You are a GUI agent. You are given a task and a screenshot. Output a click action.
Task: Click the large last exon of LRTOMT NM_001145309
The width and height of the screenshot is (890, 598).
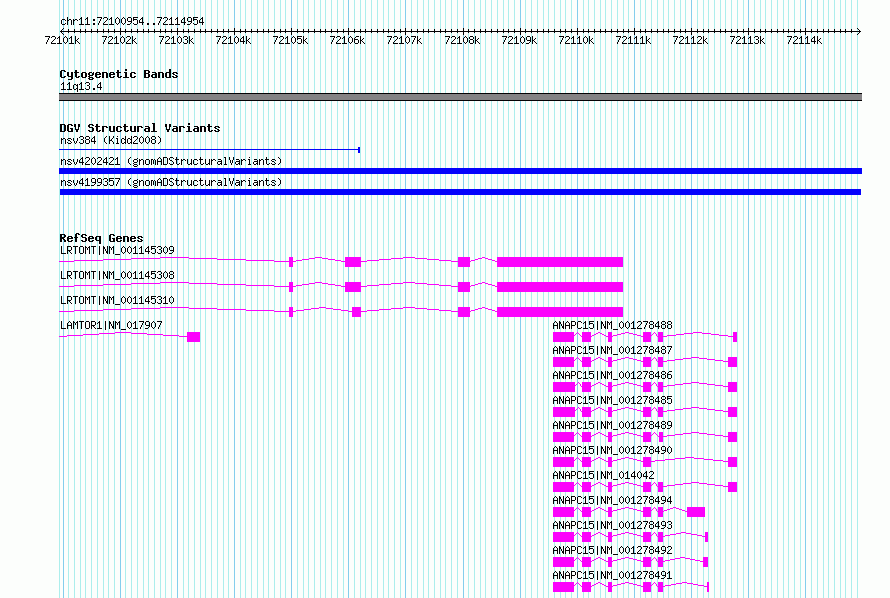click(x=560, y=262)
